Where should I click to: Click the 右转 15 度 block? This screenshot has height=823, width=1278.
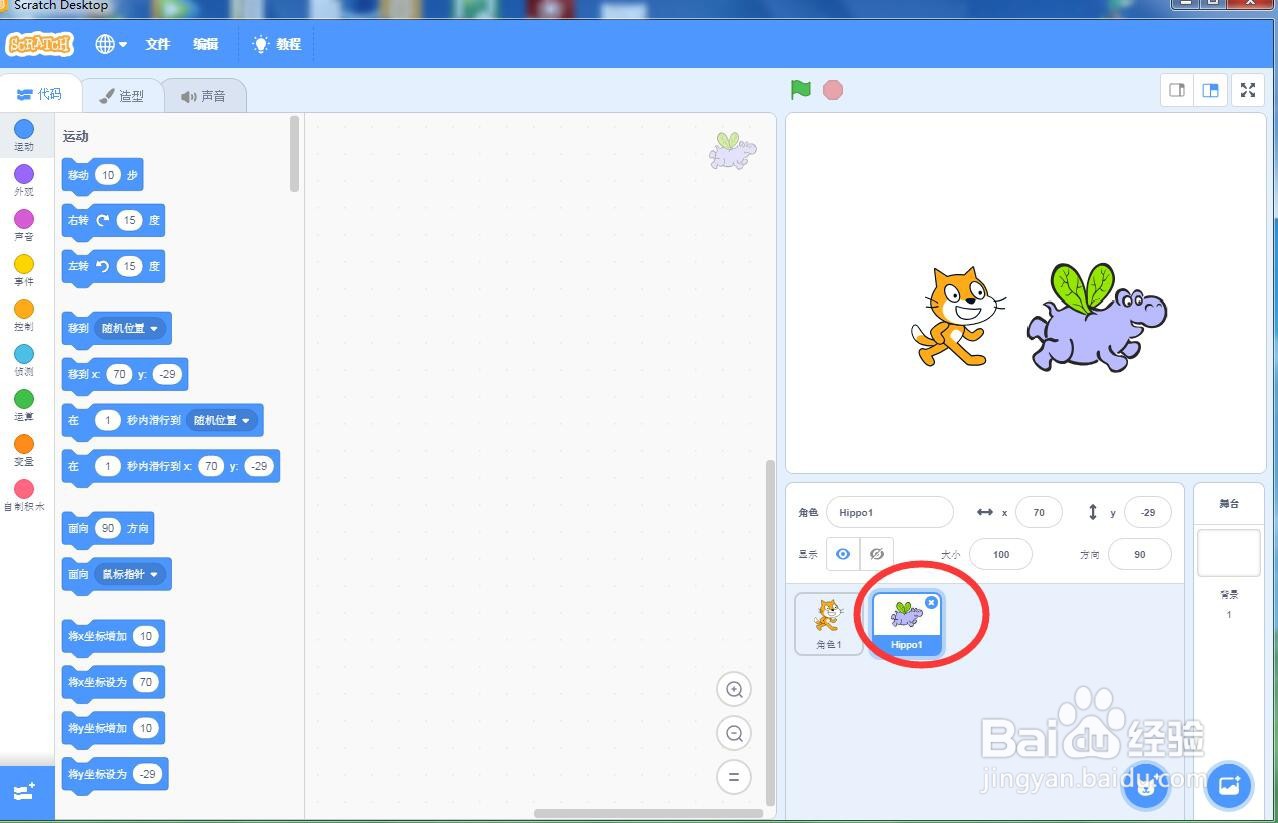(x=113, y=221)
